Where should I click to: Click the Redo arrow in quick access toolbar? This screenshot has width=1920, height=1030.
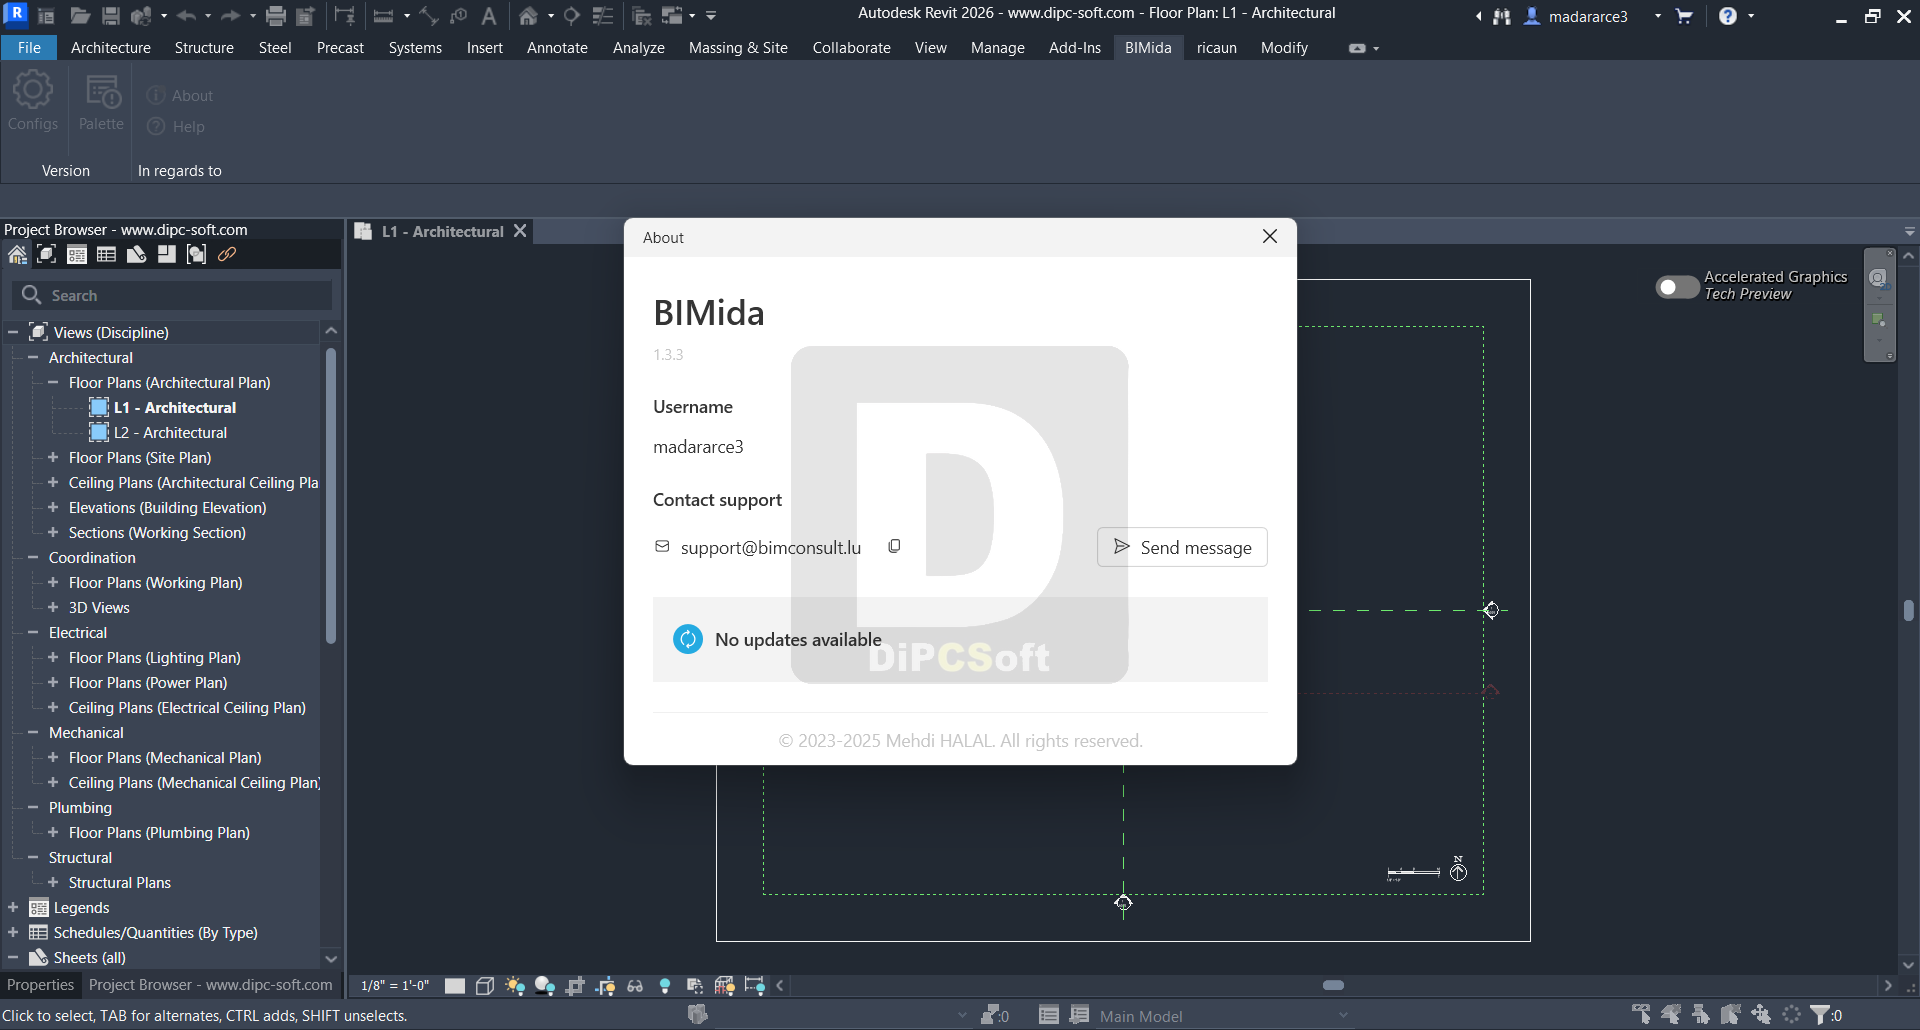[x=231, y=16]
